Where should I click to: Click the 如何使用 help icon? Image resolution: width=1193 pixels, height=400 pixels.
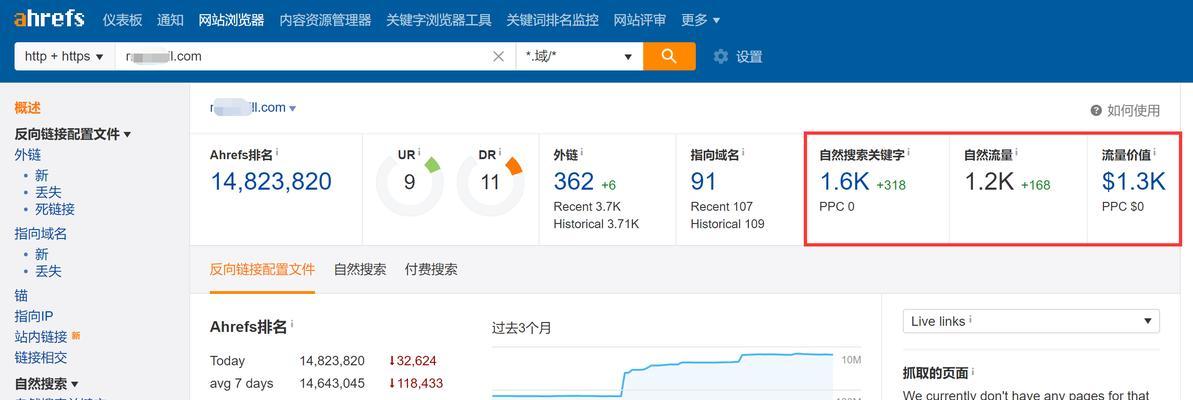pos(1096,110)
